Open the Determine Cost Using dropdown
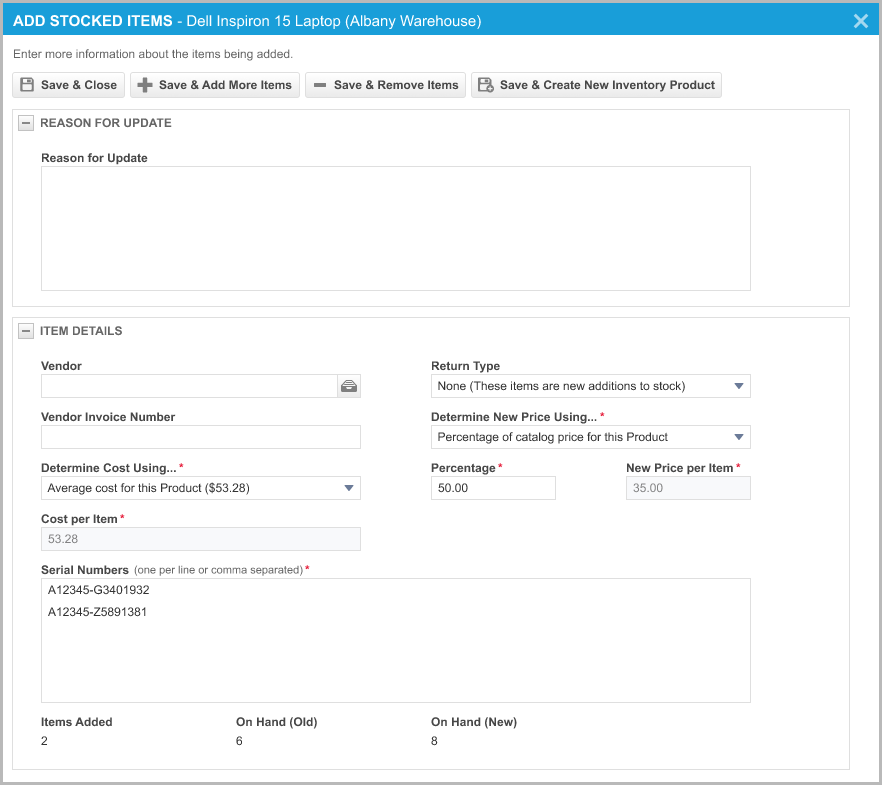The width and height of the screenshot is (882, 785). point(201,488)
